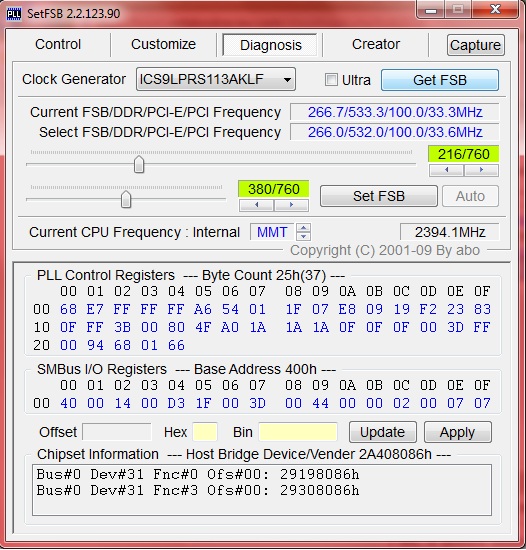Click the Apply button
The height and width of the screenshot is (550, 526).
pos(458,432)
